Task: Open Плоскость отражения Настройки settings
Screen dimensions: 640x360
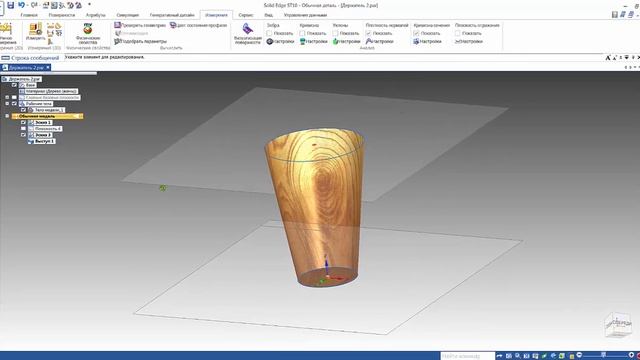Action: click(x=469, y=41)
